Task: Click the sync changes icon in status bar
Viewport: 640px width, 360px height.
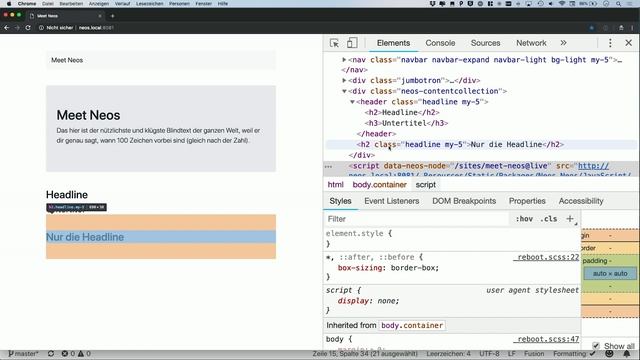Action: (x=51, y=353)
